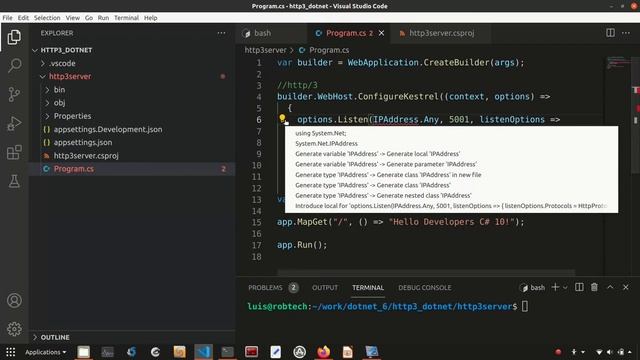Open the Edit menu
The width and height of the screenshot is (640, 360).
(23, 18)
